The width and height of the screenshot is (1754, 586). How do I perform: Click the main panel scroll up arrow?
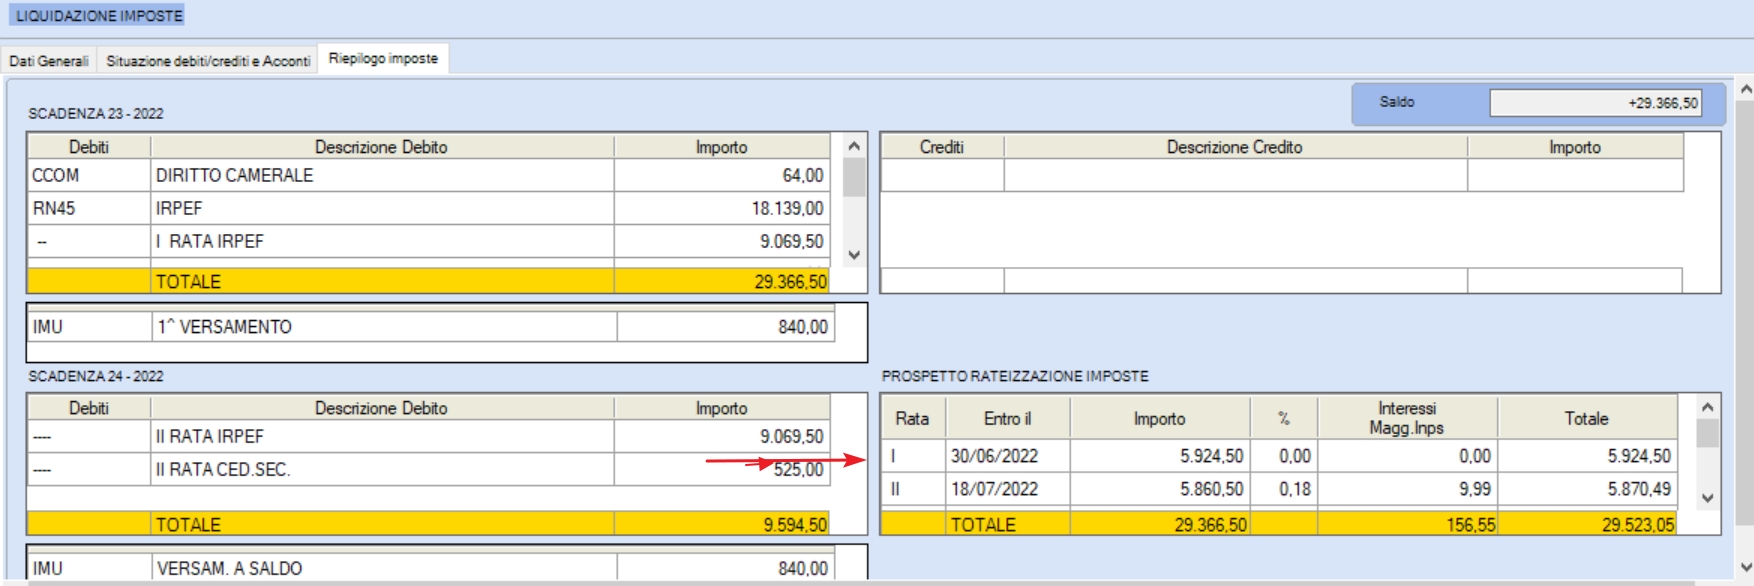pos(1745,90)
